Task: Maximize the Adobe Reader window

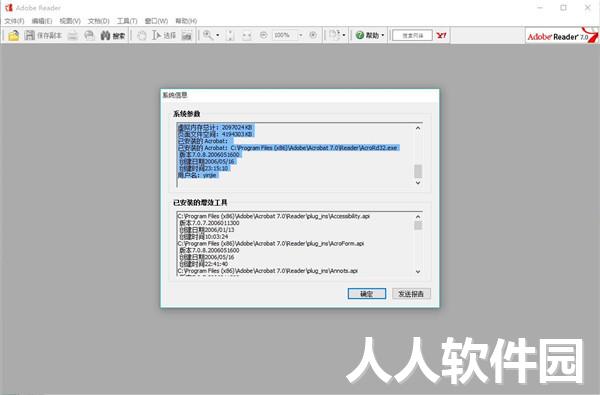Action: (x=563, y=8)
